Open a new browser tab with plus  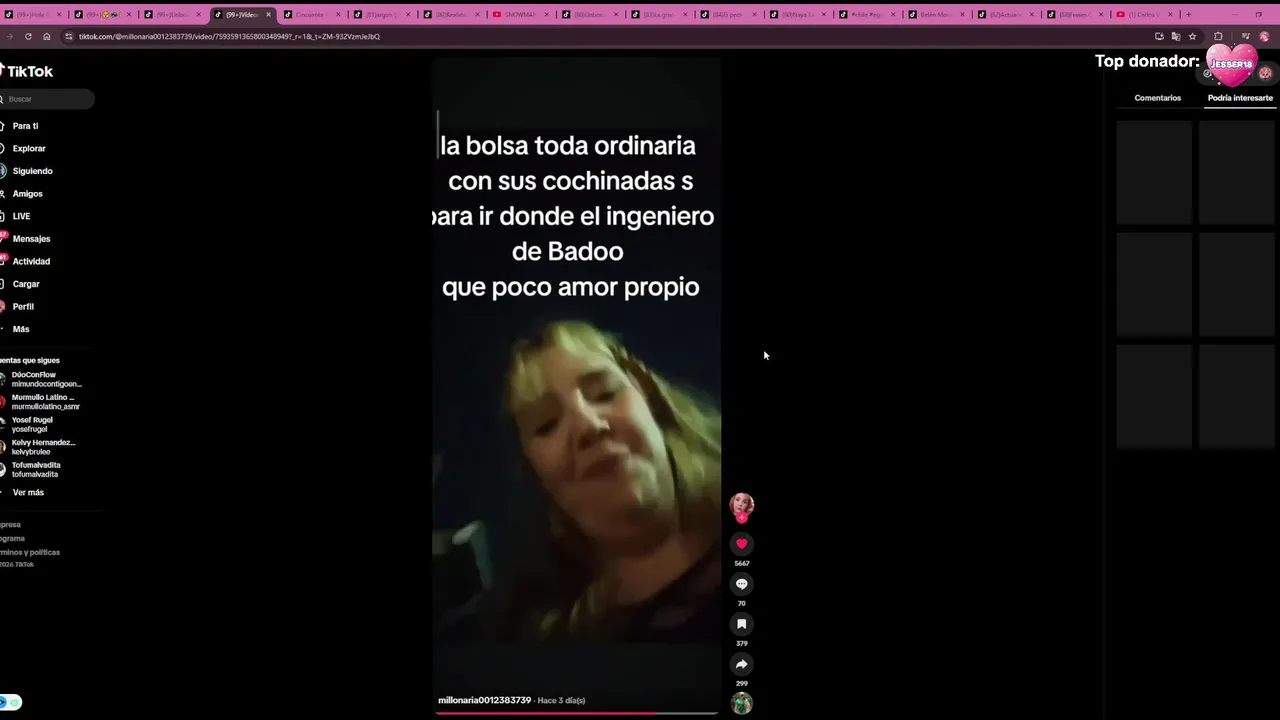tap(1188, 14)
